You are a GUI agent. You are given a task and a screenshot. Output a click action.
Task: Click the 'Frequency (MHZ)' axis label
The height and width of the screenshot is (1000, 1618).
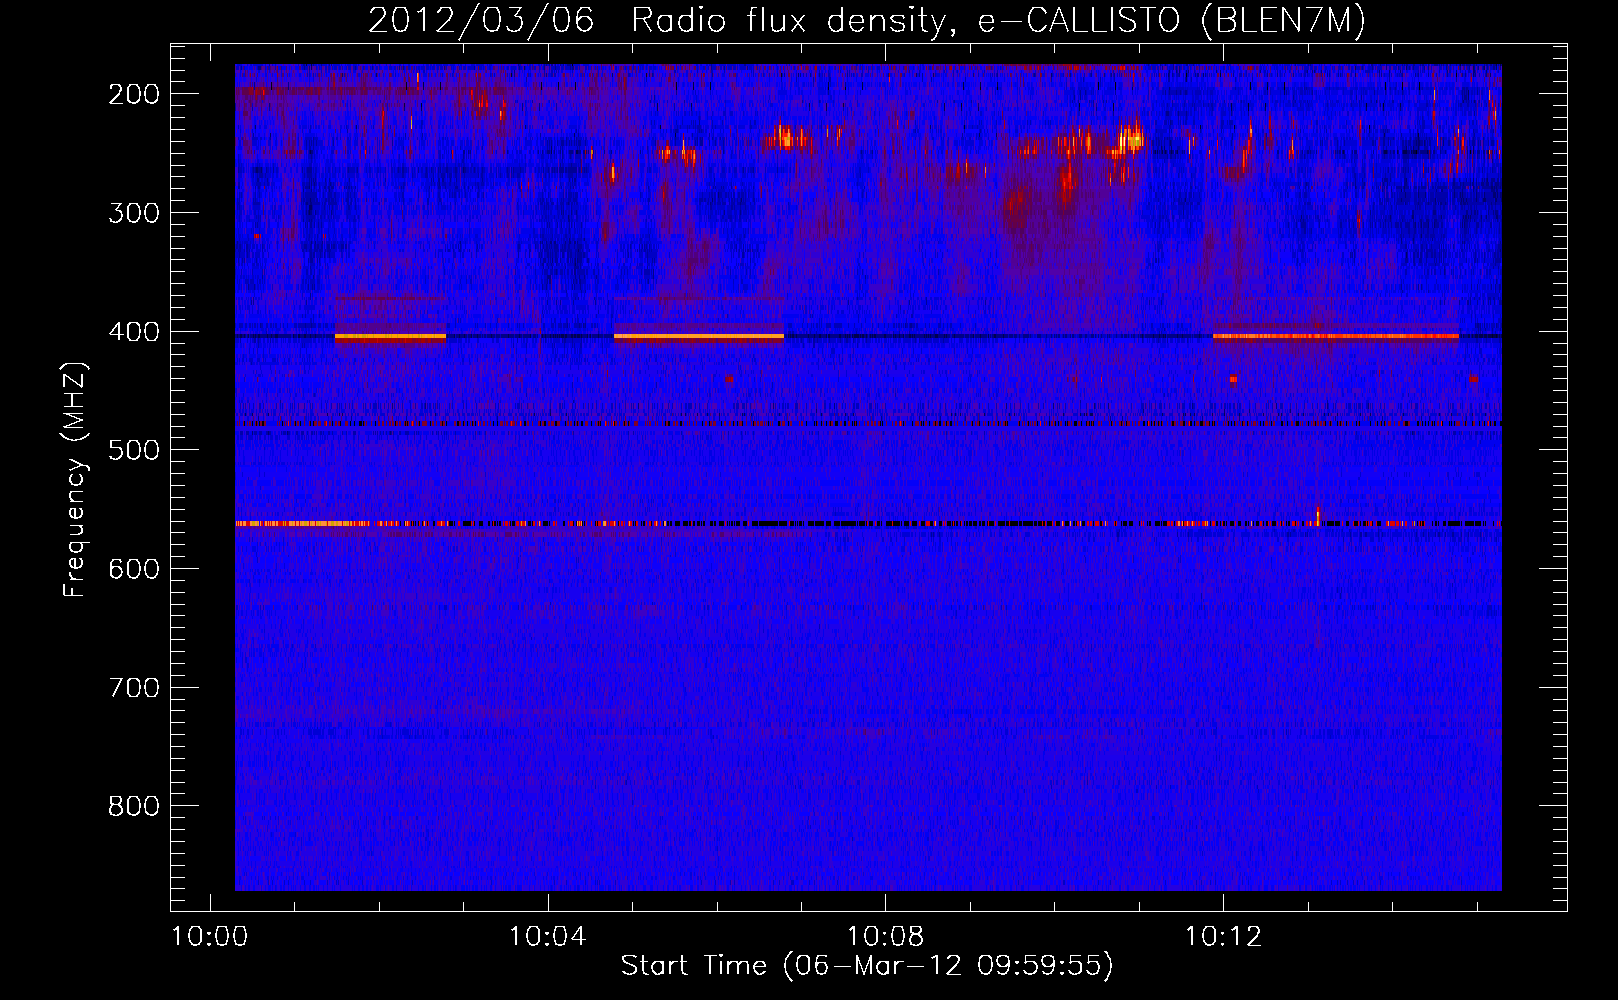click(x=75, y=479)
